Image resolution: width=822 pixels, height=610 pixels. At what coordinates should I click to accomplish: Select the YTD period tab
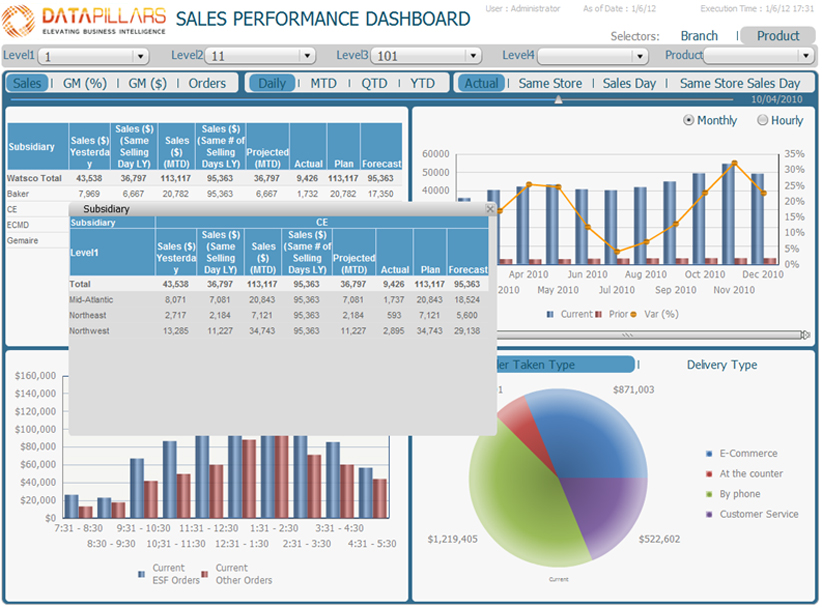[x=422, y=83]
